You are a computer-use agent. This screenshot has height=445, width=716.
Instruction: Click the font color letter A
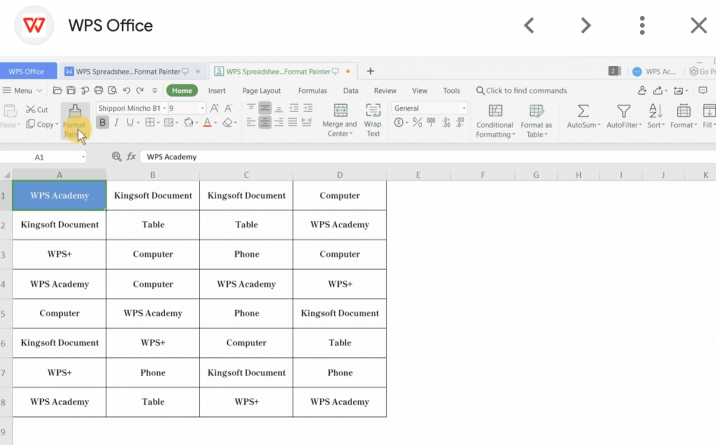[x=208, y=123]
